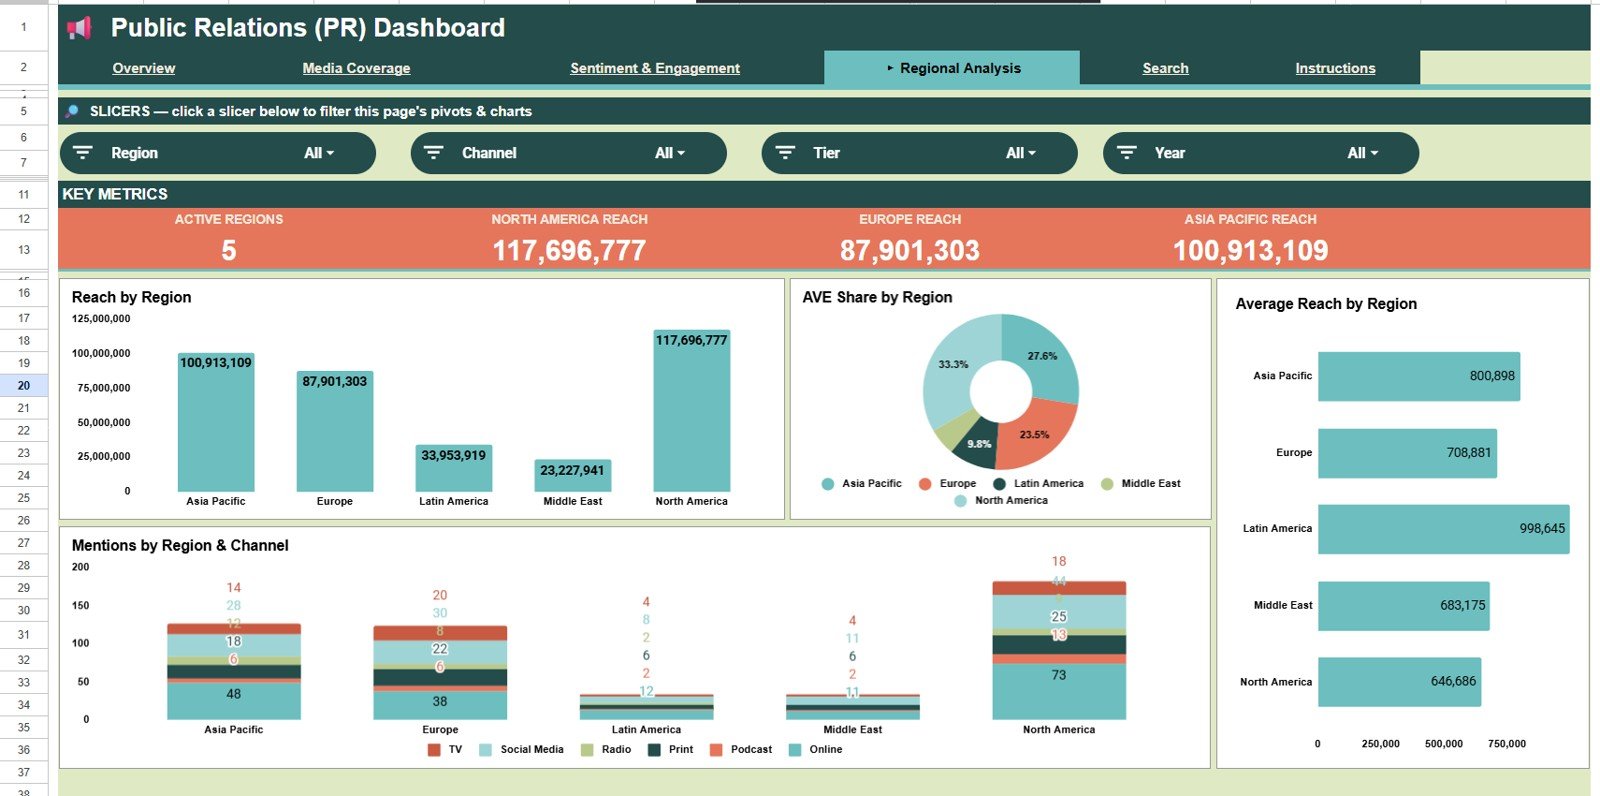Click the Active Regions value 5
The height and width of the screenshot is (796, 1600).
pos(229,250)
